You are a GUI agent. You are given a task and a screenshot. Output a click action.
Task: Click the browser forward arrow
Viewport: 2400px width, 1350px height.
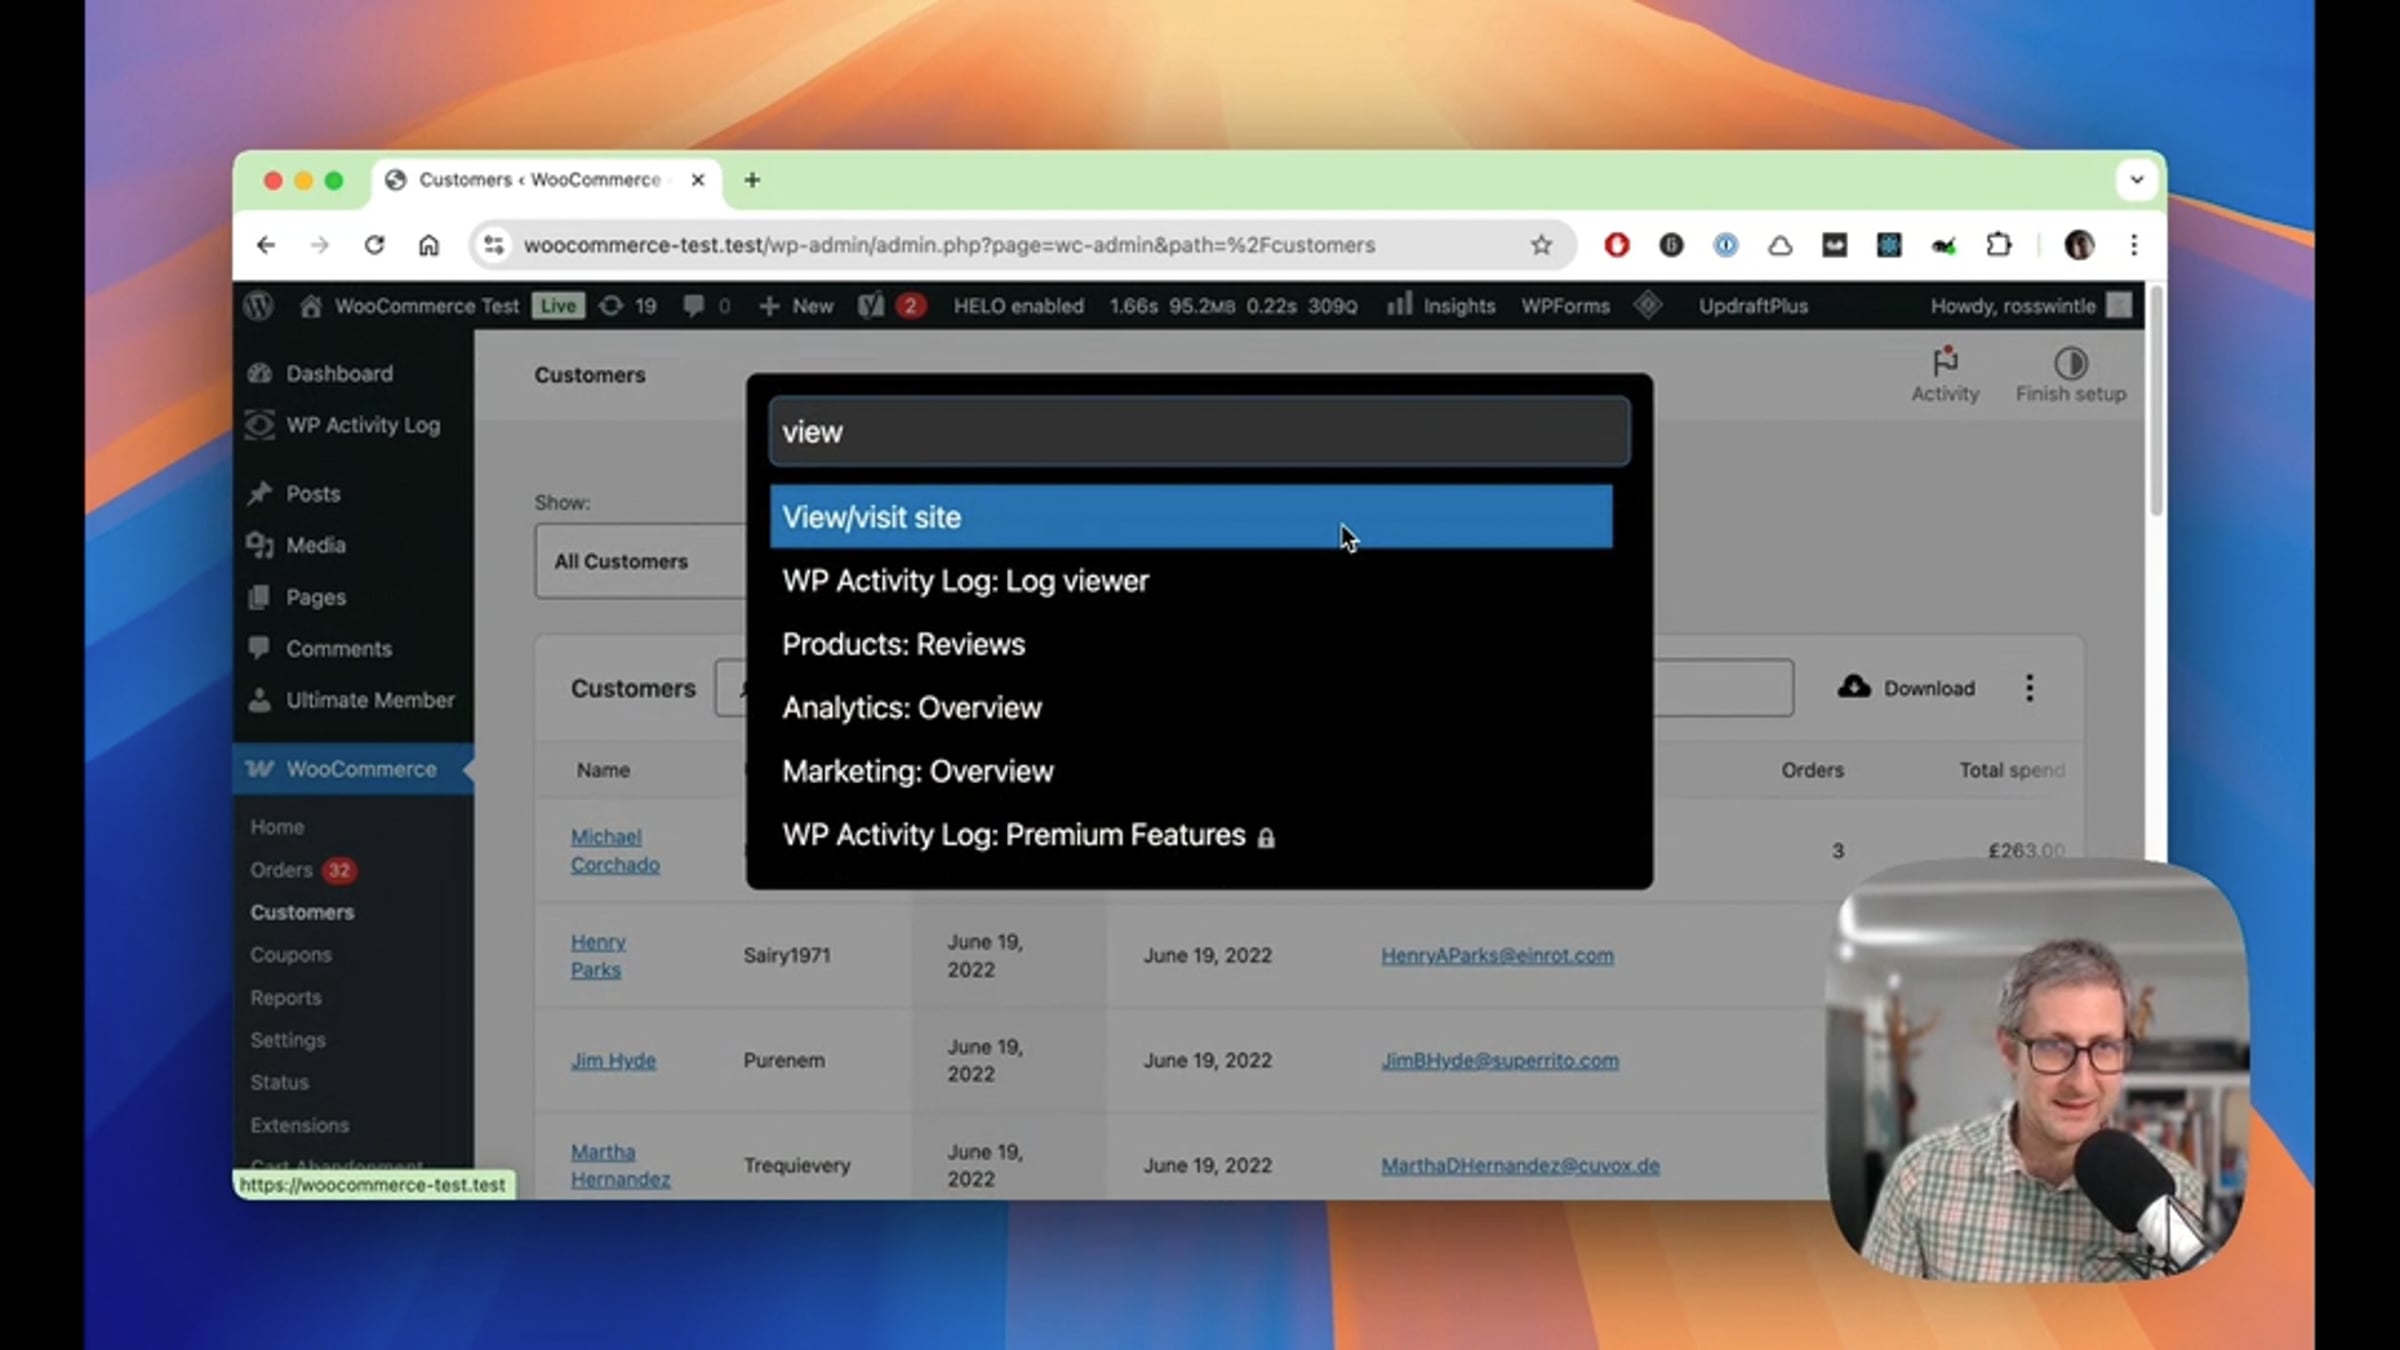click(320, 245)
